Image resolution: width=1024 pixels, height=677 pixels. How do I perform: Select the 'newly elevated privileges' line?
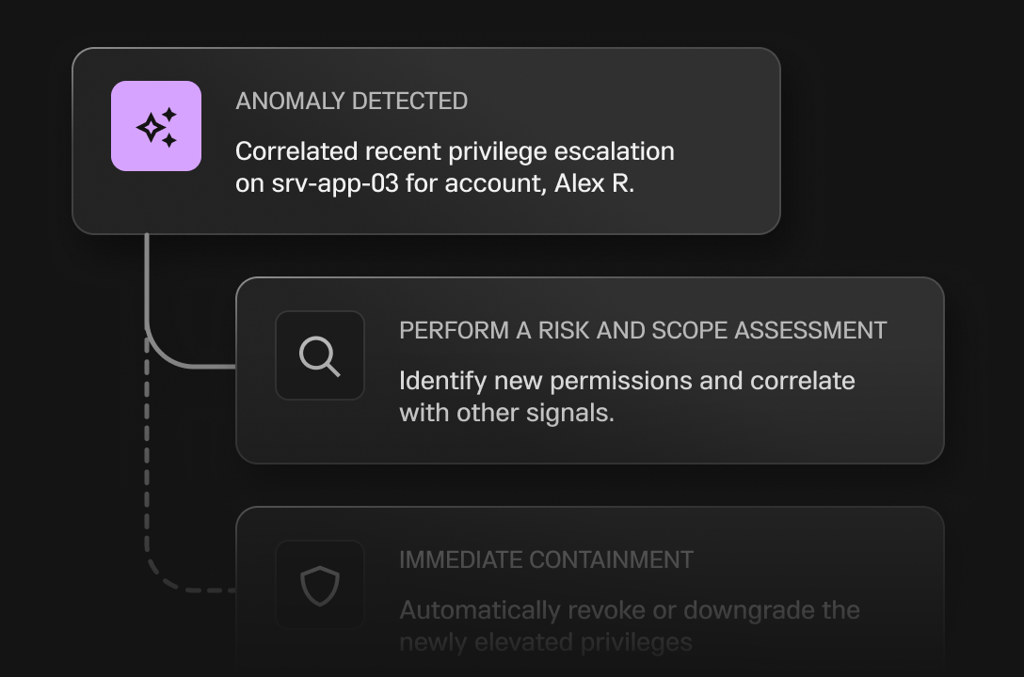tap(545, 641)
